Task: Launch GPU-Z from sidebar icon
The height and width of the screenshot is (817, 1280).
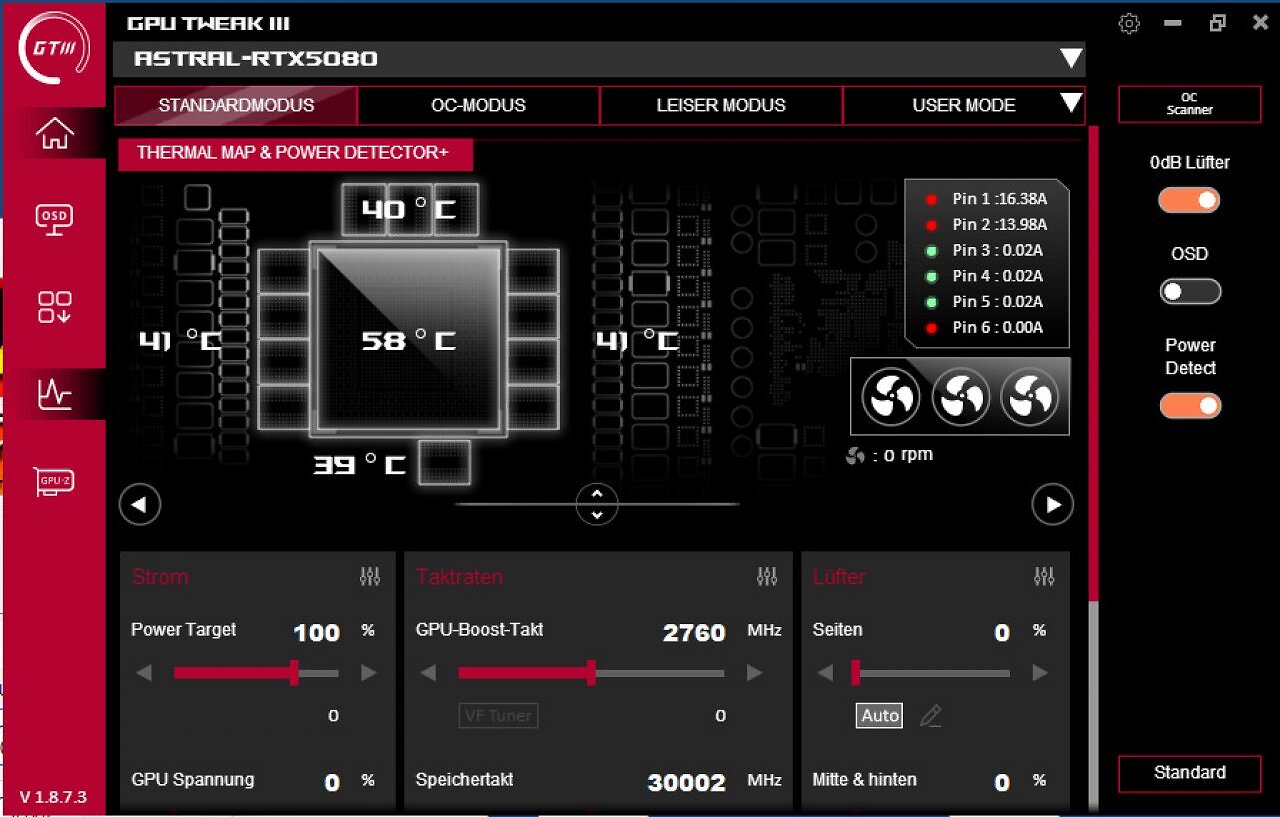Action: pos(54,481)
